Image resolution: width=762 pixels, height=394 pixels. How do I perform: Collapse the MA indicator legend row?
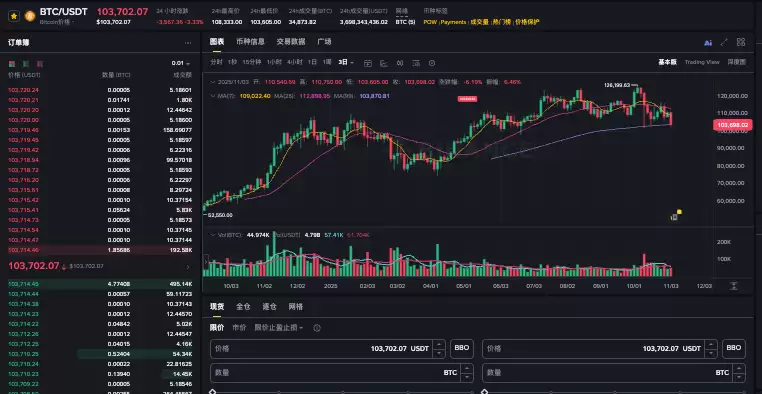coord(212,96)
